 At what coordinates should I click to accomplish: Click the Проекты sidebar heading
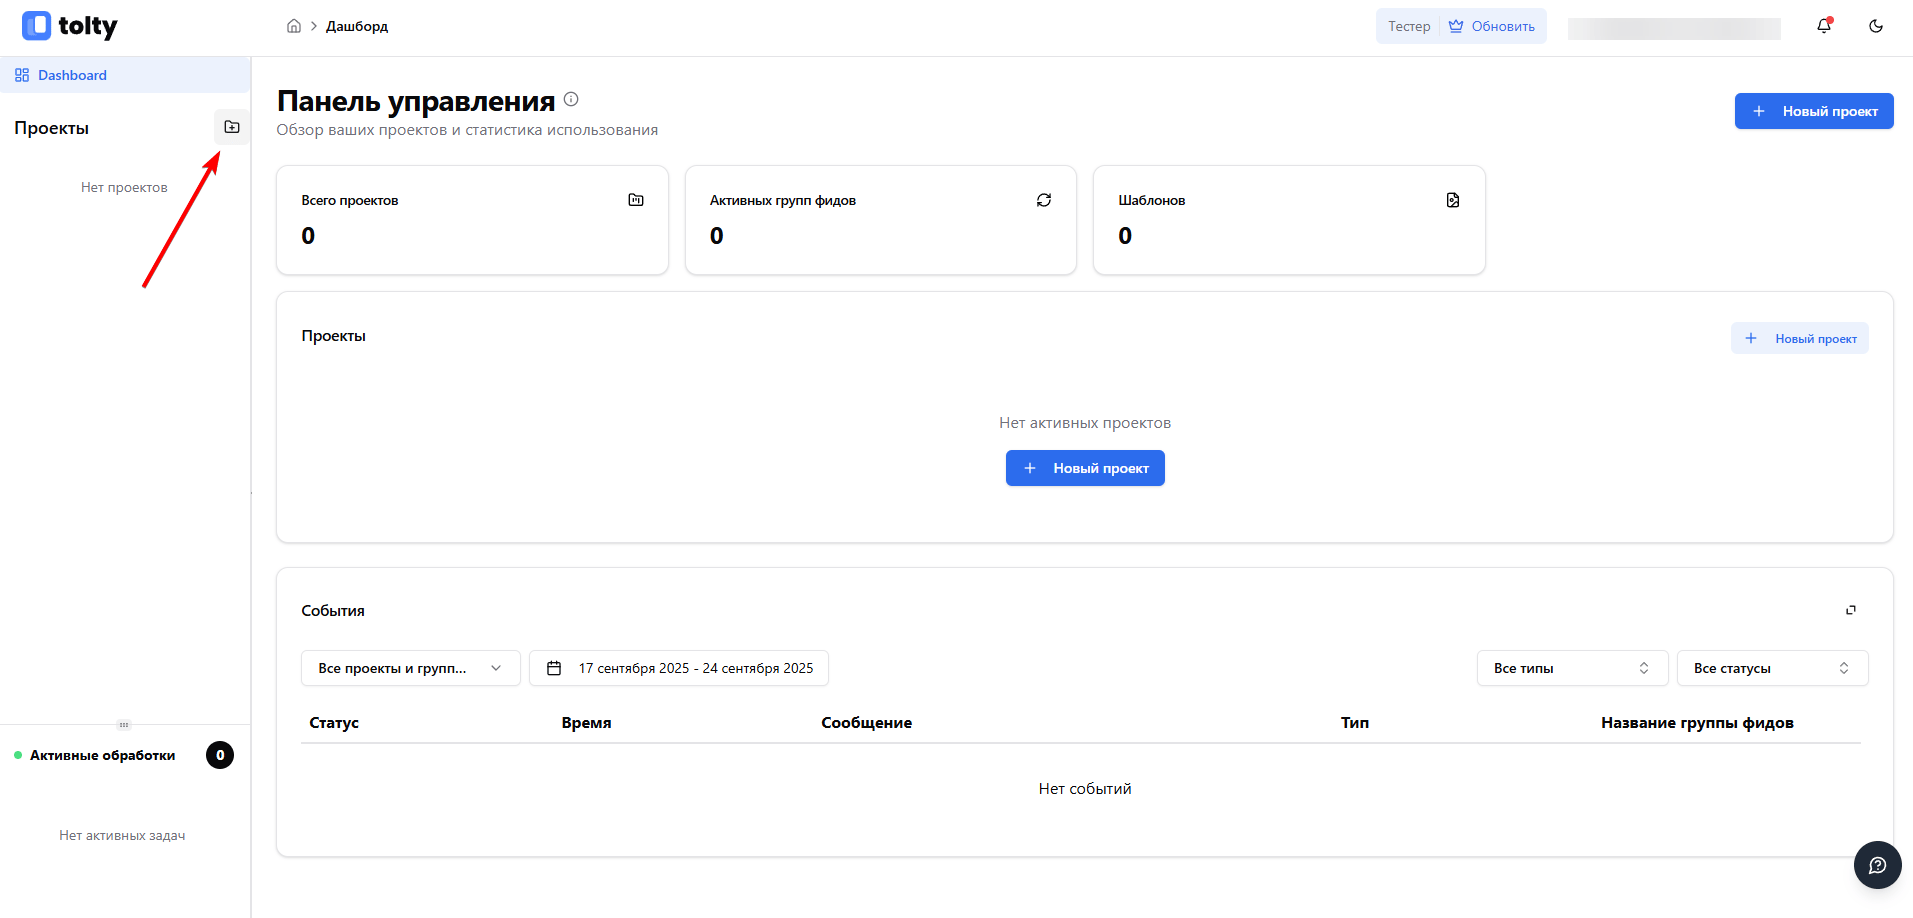coord(51,128)
